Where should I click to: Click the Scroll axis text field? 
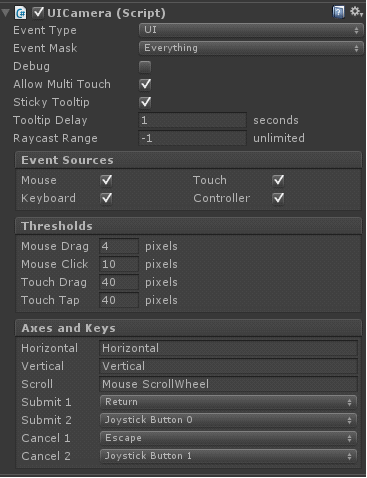pyautogui.click(x=228, y=384)
